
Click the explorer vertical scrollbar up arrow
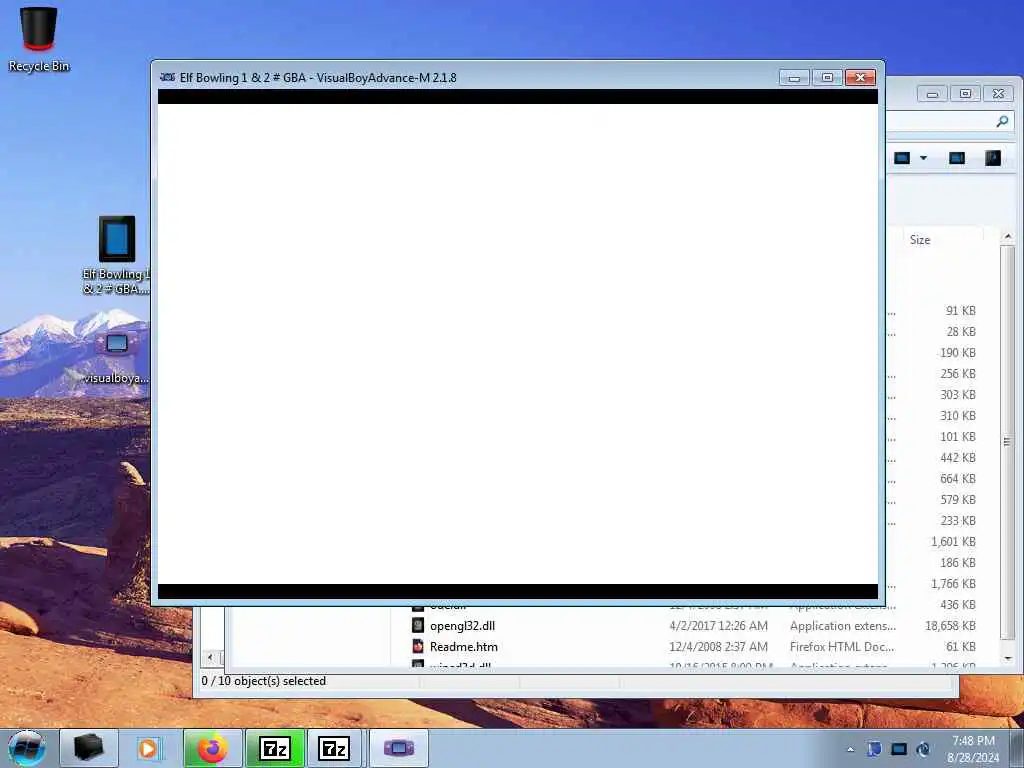(x=1008, y=236)
